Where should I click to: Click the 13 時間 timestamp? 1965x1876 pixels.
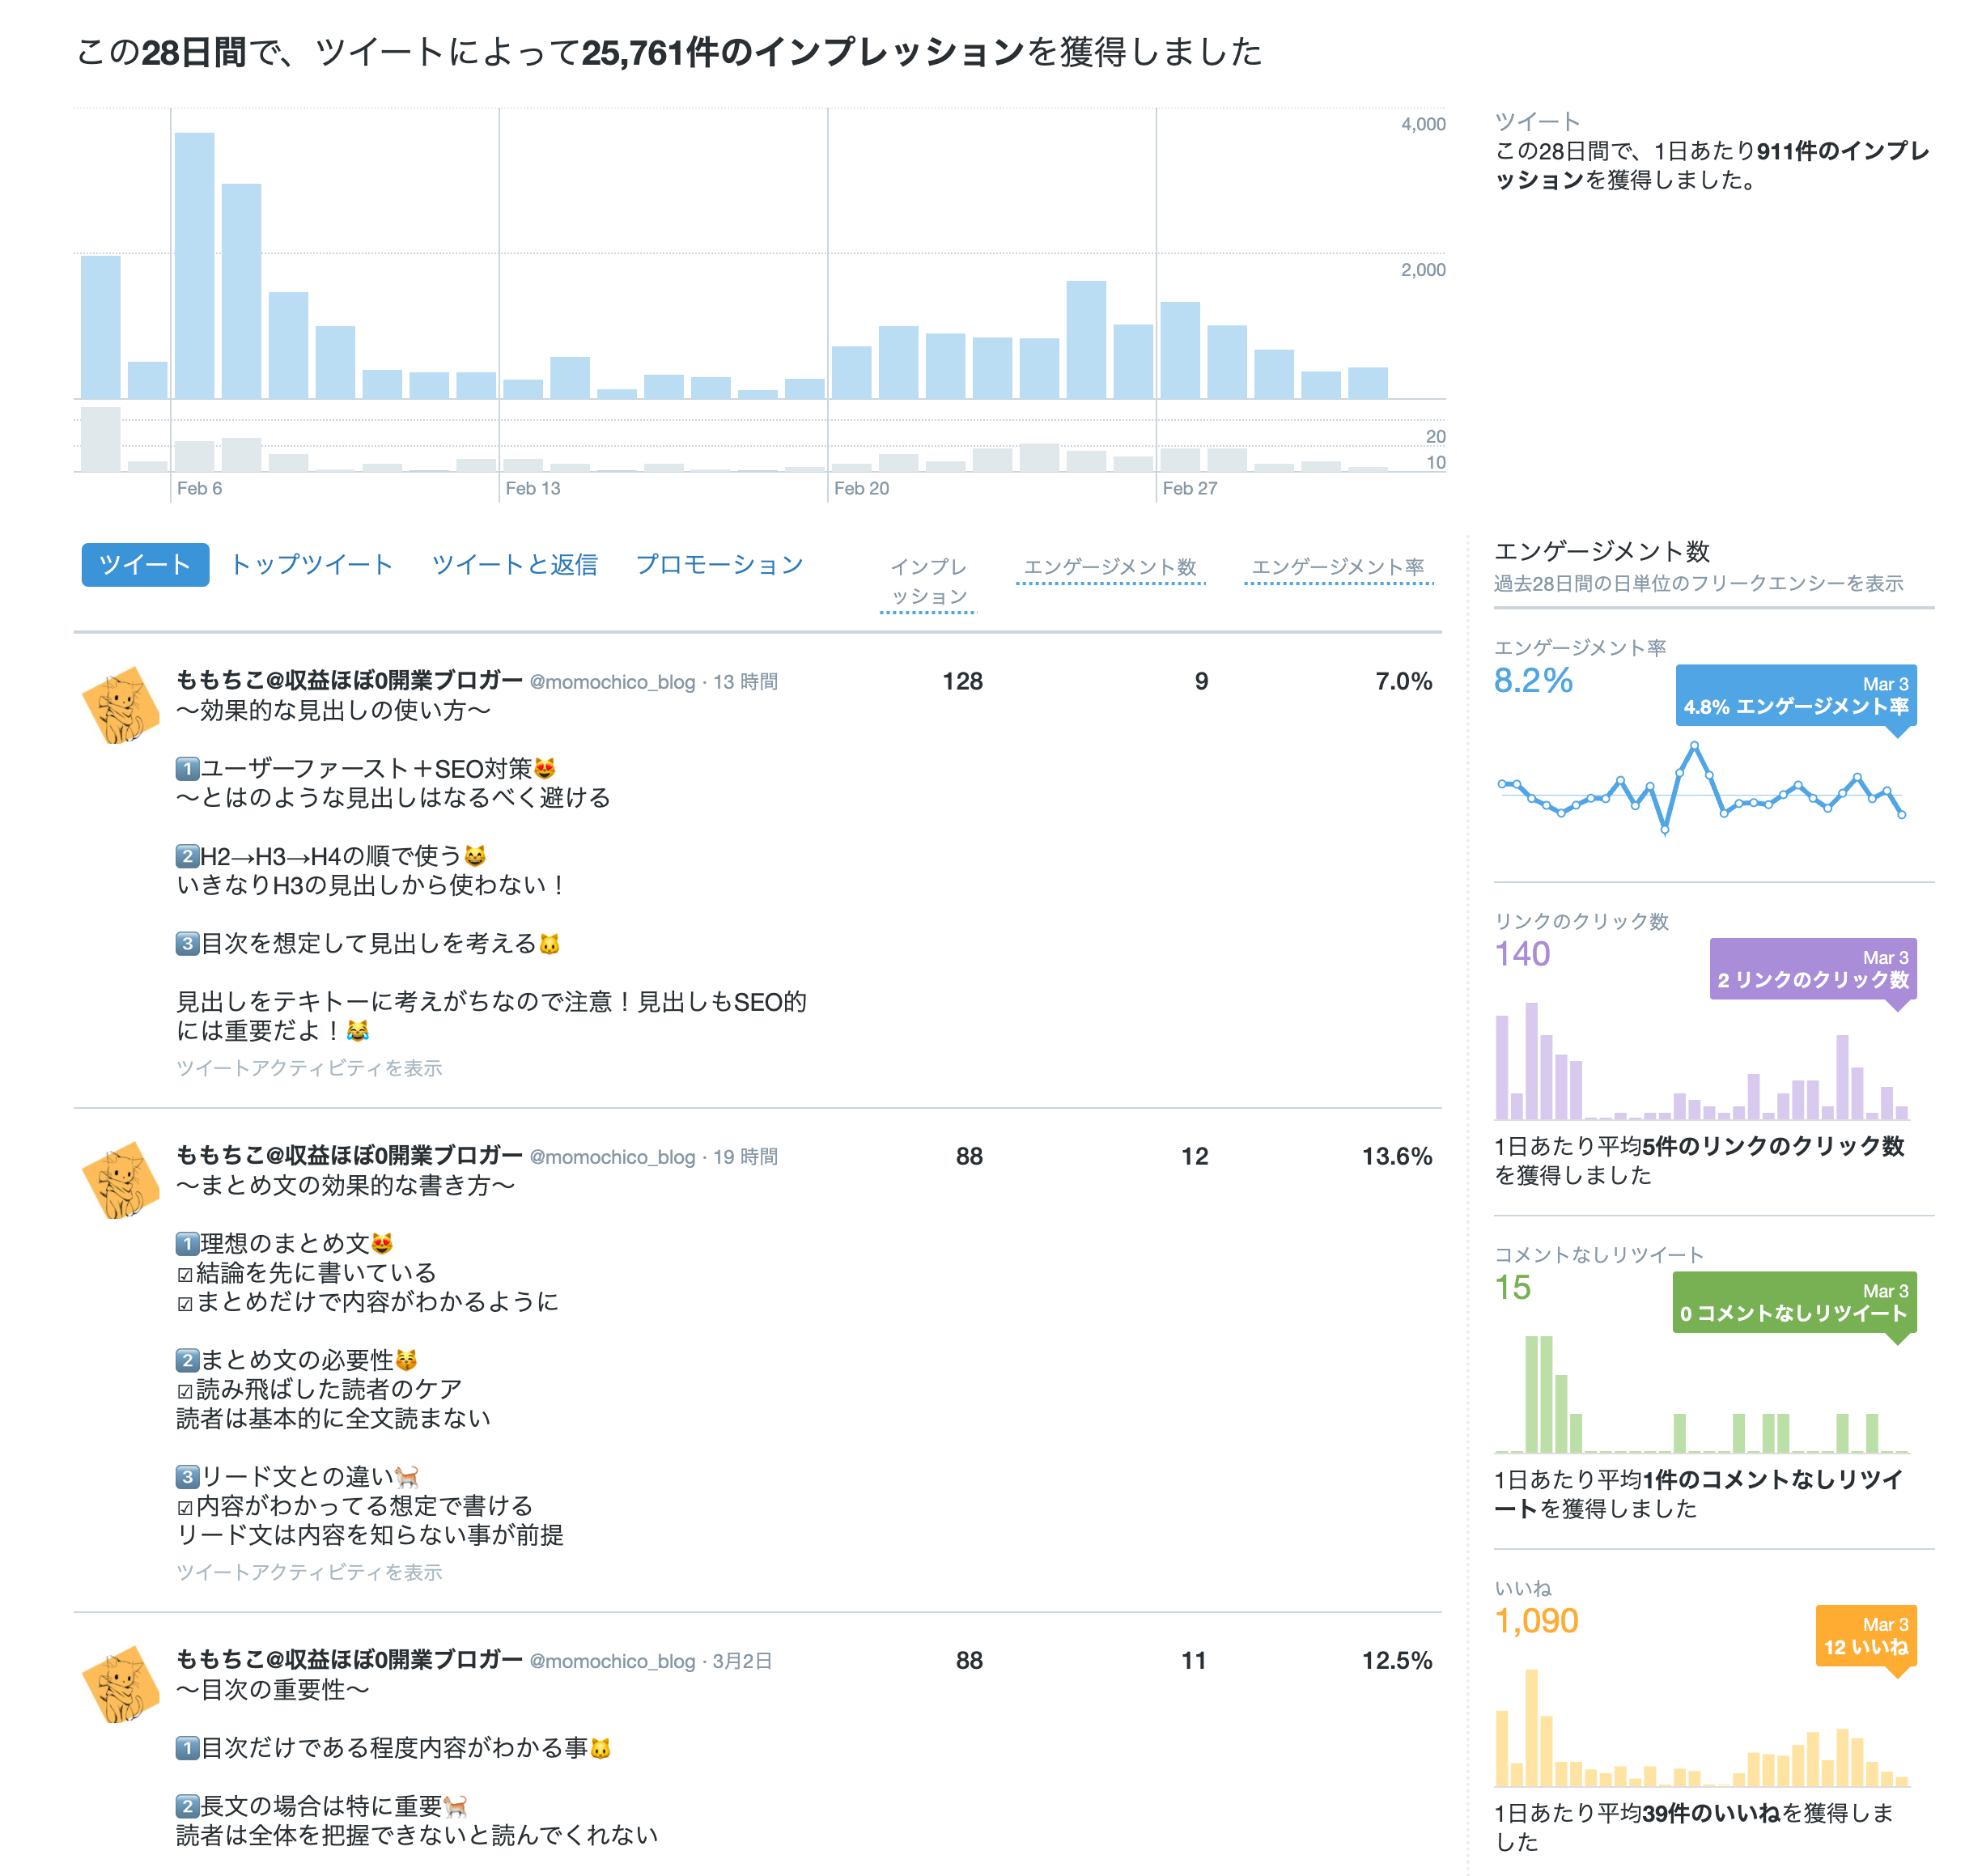click(745, 682)
